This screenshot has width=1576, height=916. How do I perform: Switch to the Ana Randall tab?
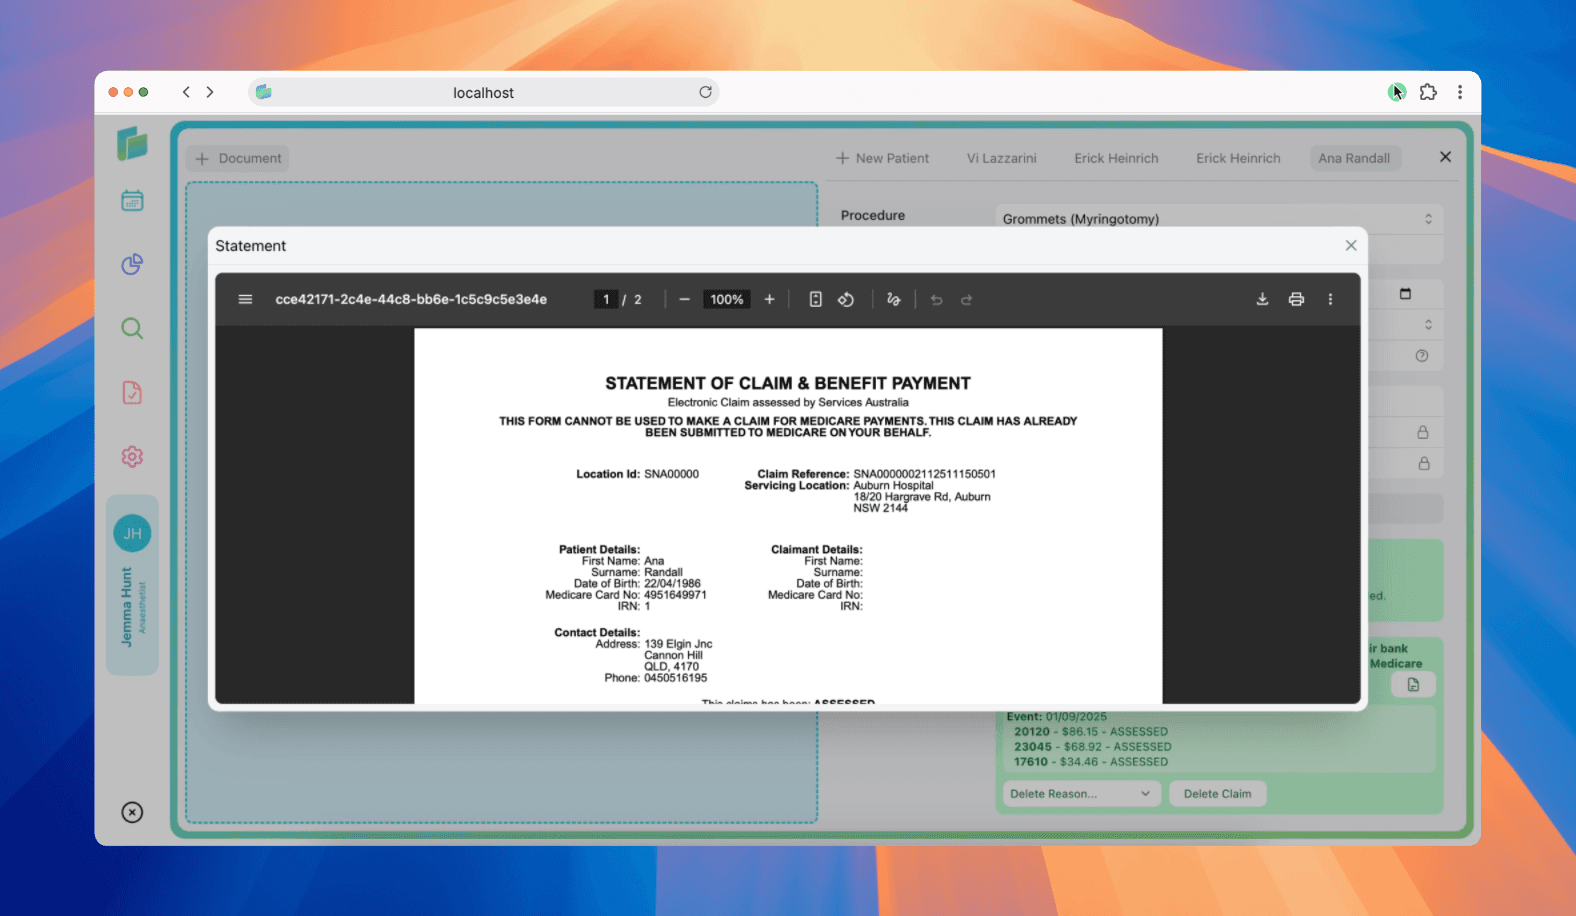point(1354,158)
